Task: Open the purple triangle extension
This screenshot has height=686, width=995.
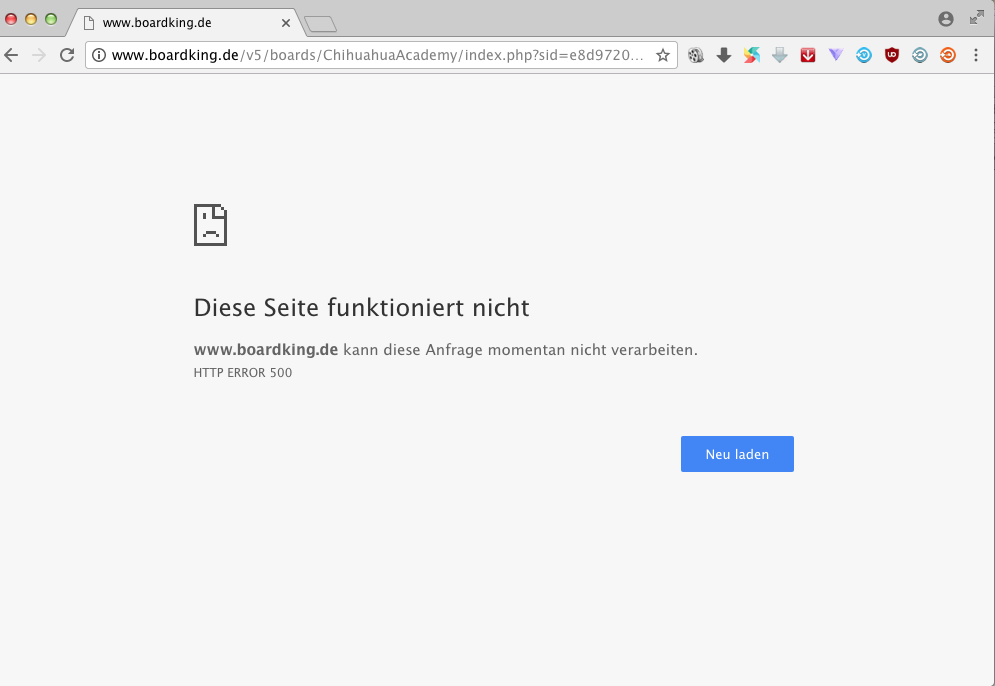Action: [x=836, y=55]
